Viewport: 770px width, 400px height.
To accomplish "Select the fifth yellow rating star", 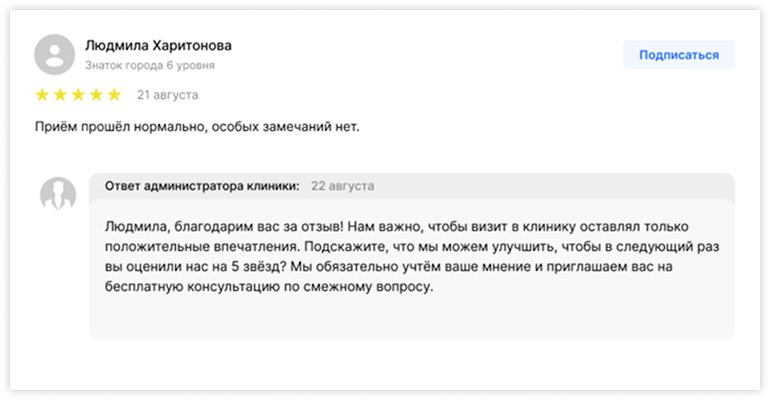I will (x=114, y=95).
